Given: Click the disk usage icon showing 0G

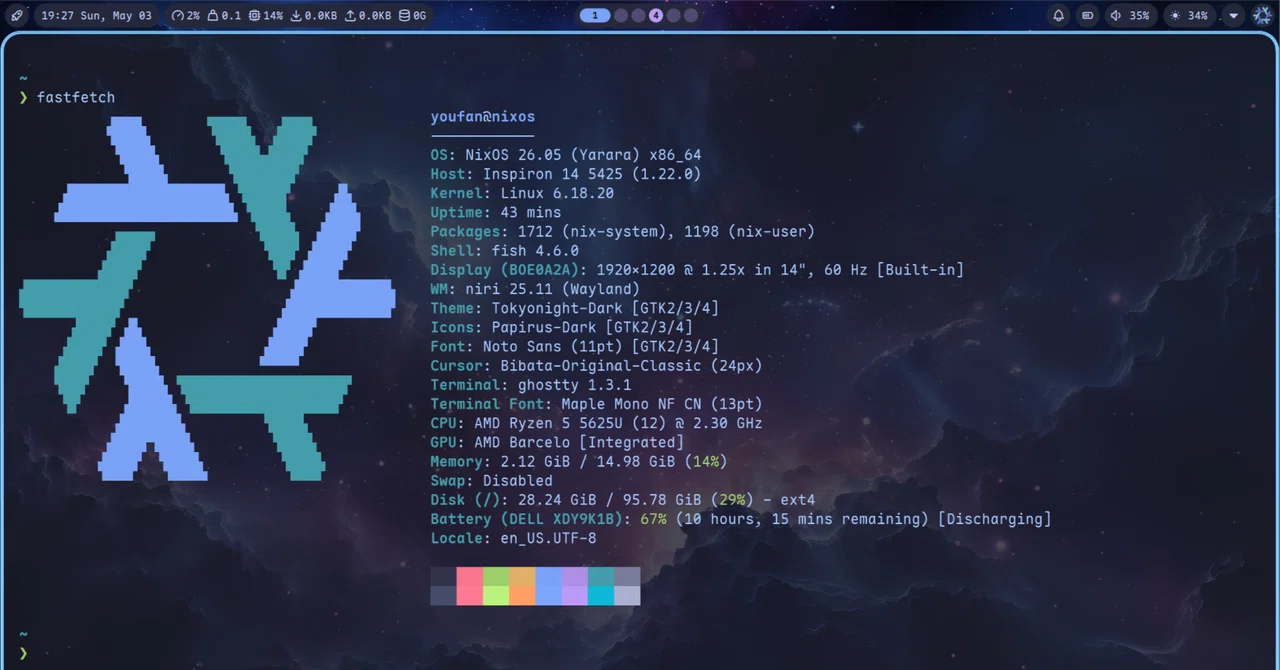Looking at the screenshot, I should (404, 16).
